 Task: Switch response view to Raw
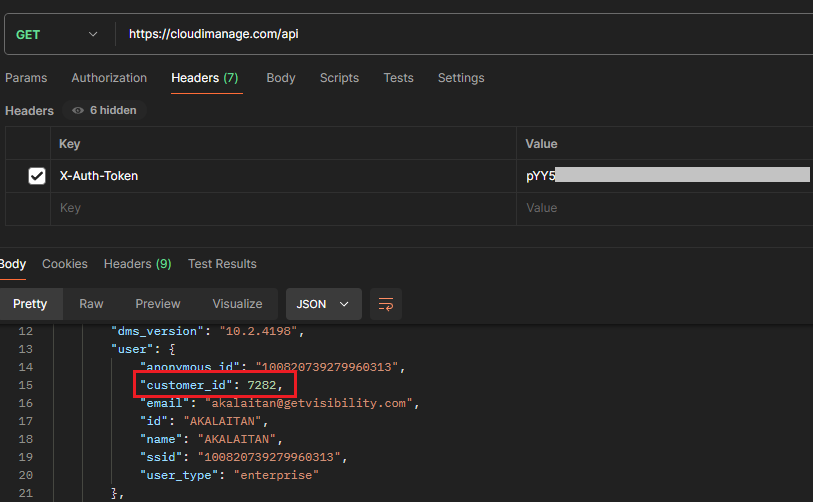tap(91, 303)
